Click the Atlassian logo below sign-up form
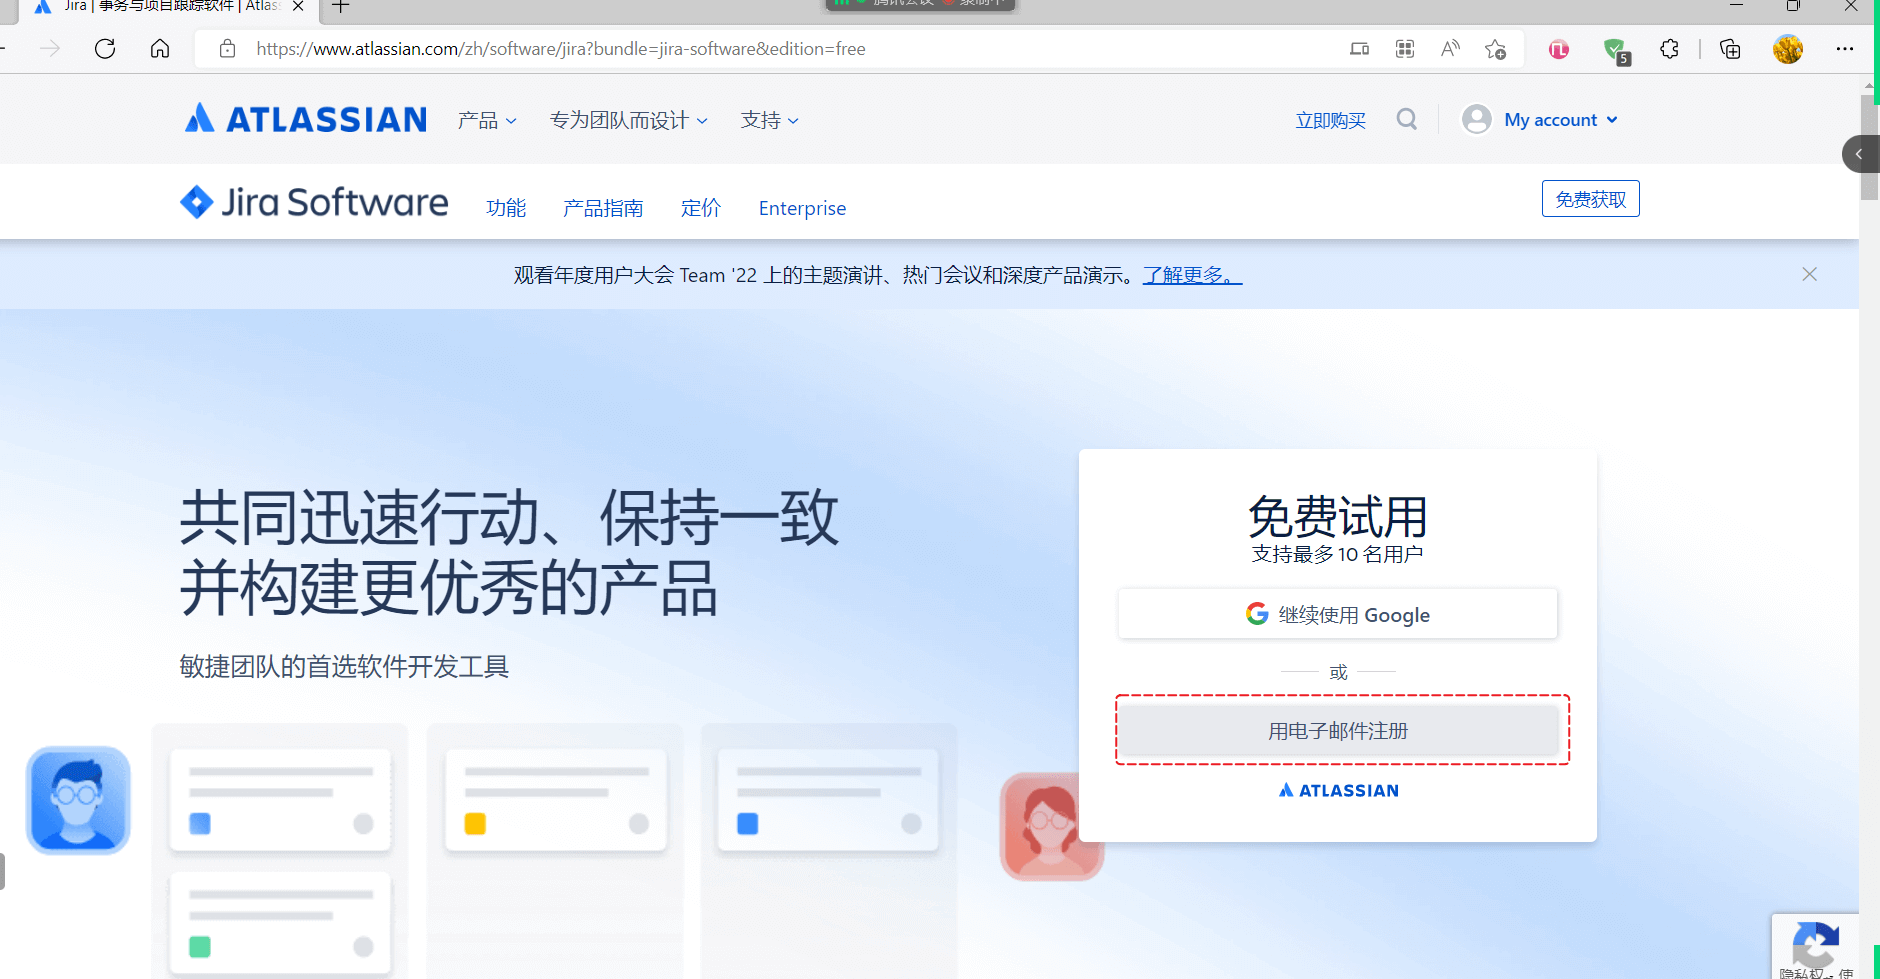Image resolution: width=1880 pixels, height=979 pixels. pyautogui.click(x=1338, y=790)
